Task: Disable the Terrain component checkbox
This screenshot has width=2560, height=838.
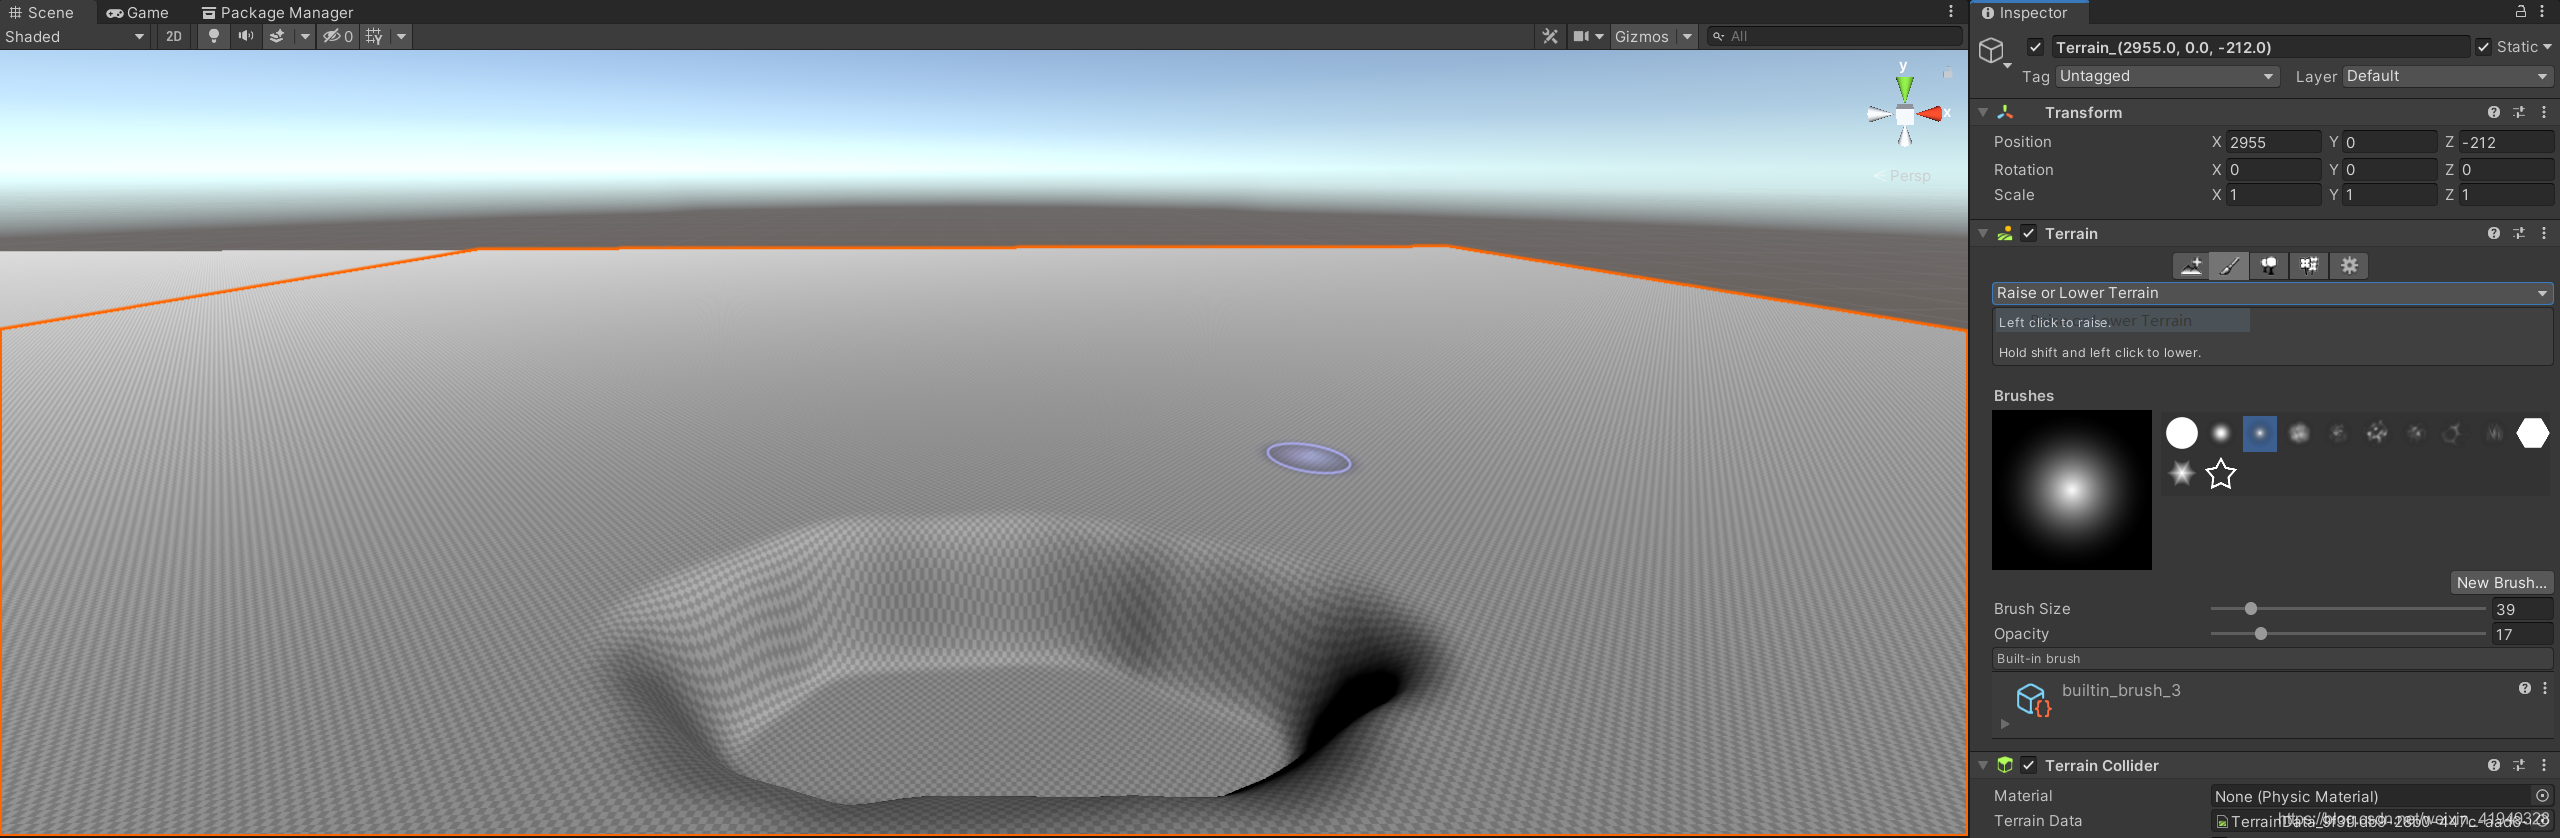Action: 2029,233
